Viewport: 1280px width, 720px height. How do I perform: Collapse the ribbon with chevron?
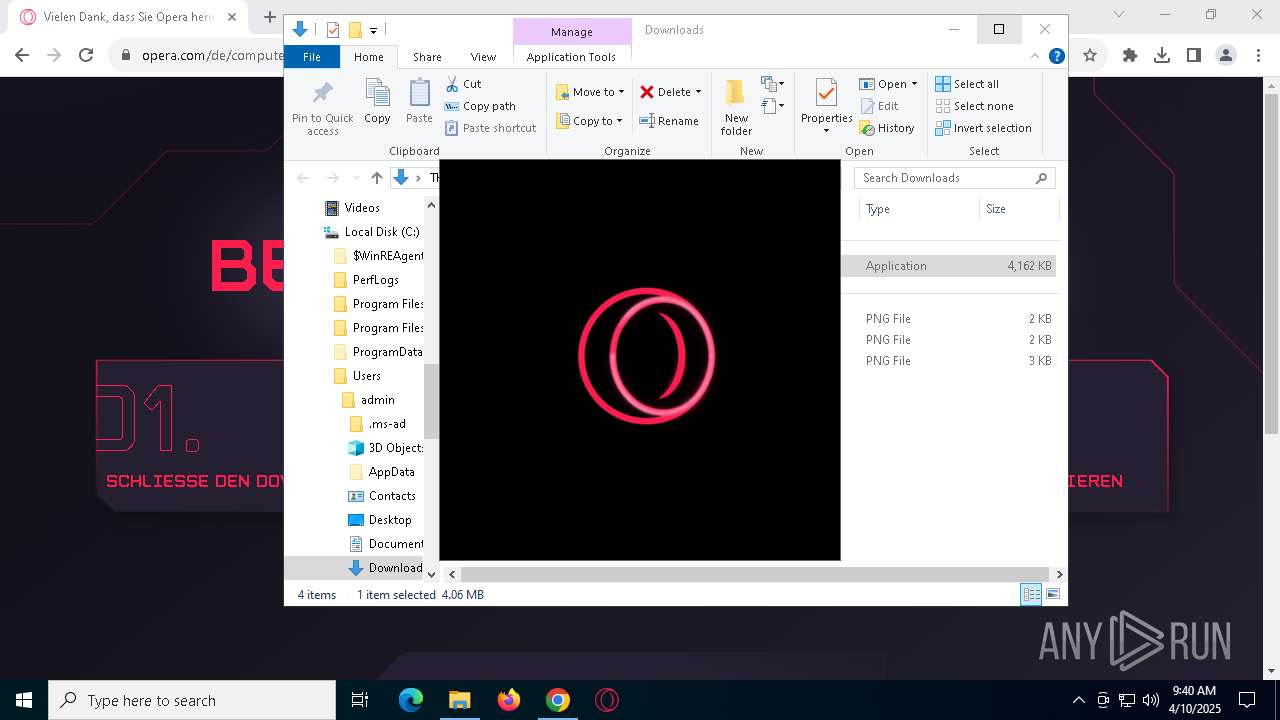tap(1037, 56)
